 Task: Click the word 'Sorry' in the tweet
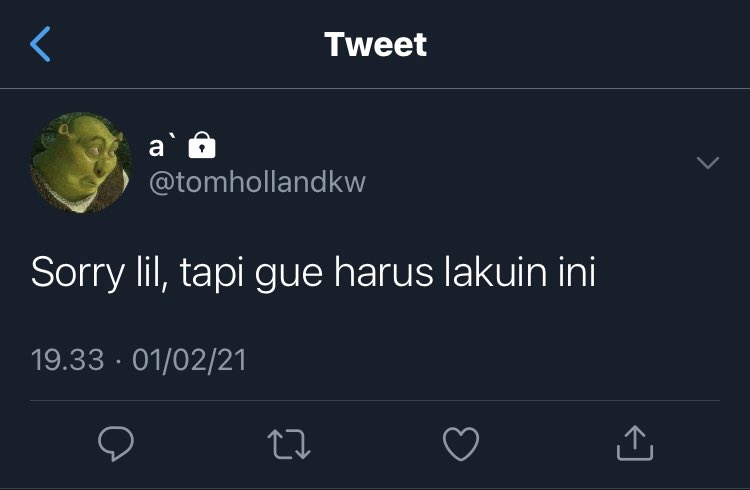click(78, 274)
